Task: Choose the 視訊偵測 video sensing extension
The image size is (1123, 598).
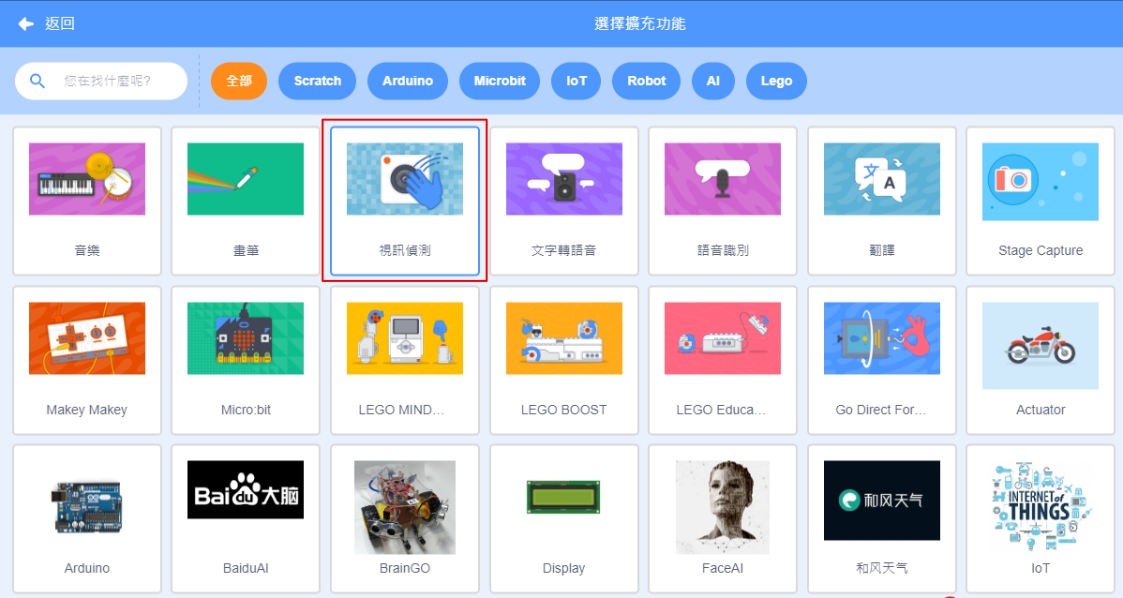Action: click(404, 200)
